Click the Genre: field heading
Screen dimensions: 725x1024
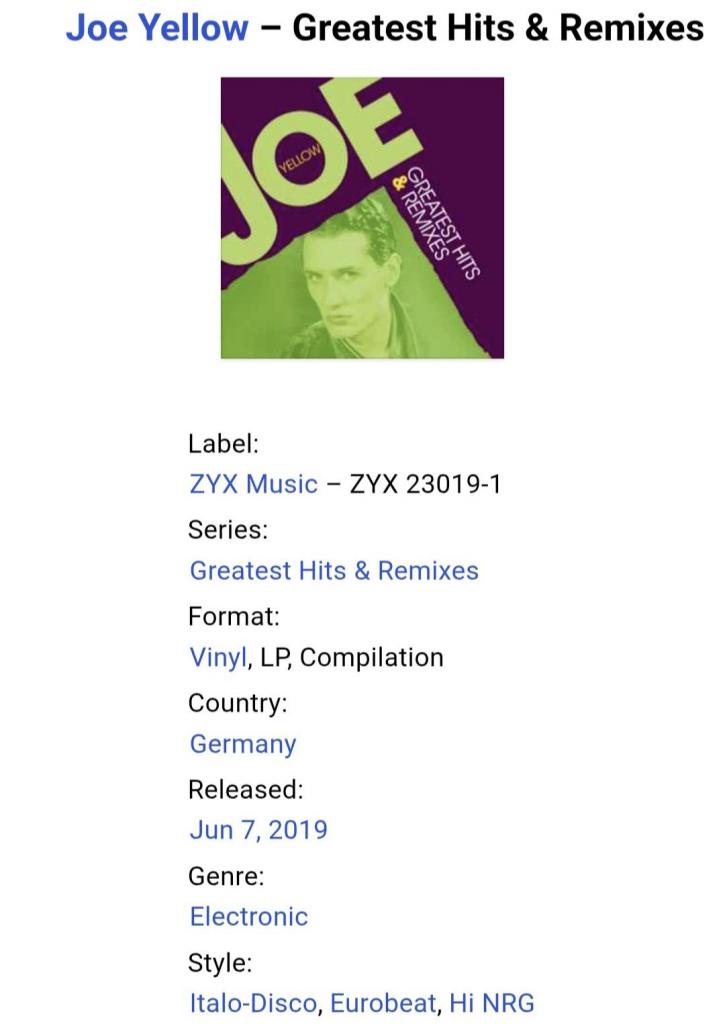[x=226, y=876]
